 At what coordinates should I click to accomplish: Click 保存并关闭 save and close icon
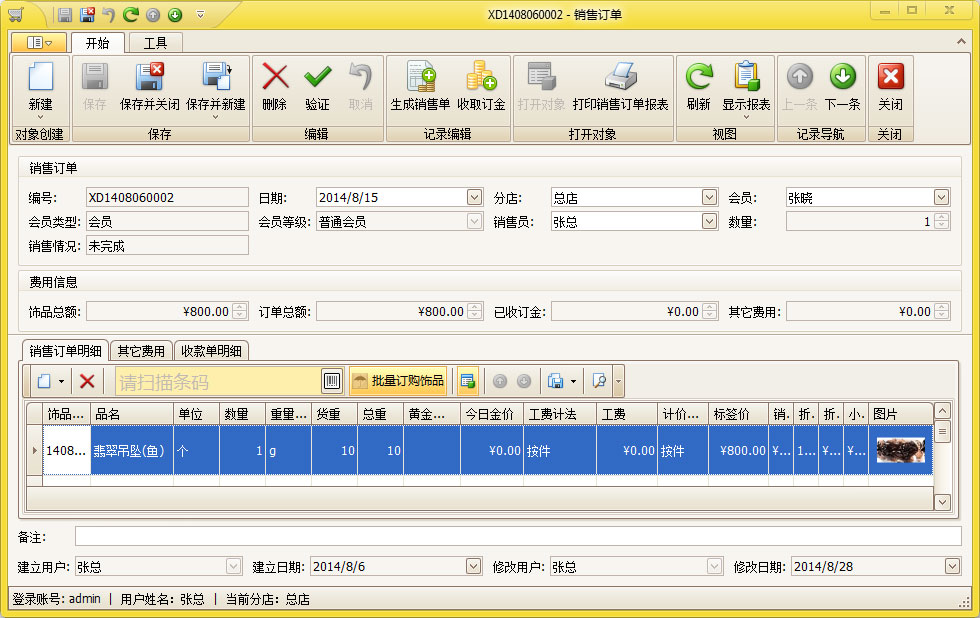click(149, 77)
